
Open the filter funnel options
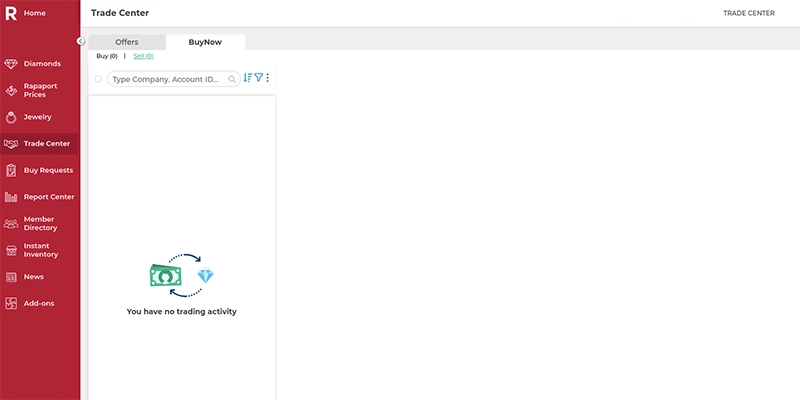pos(258,78)
